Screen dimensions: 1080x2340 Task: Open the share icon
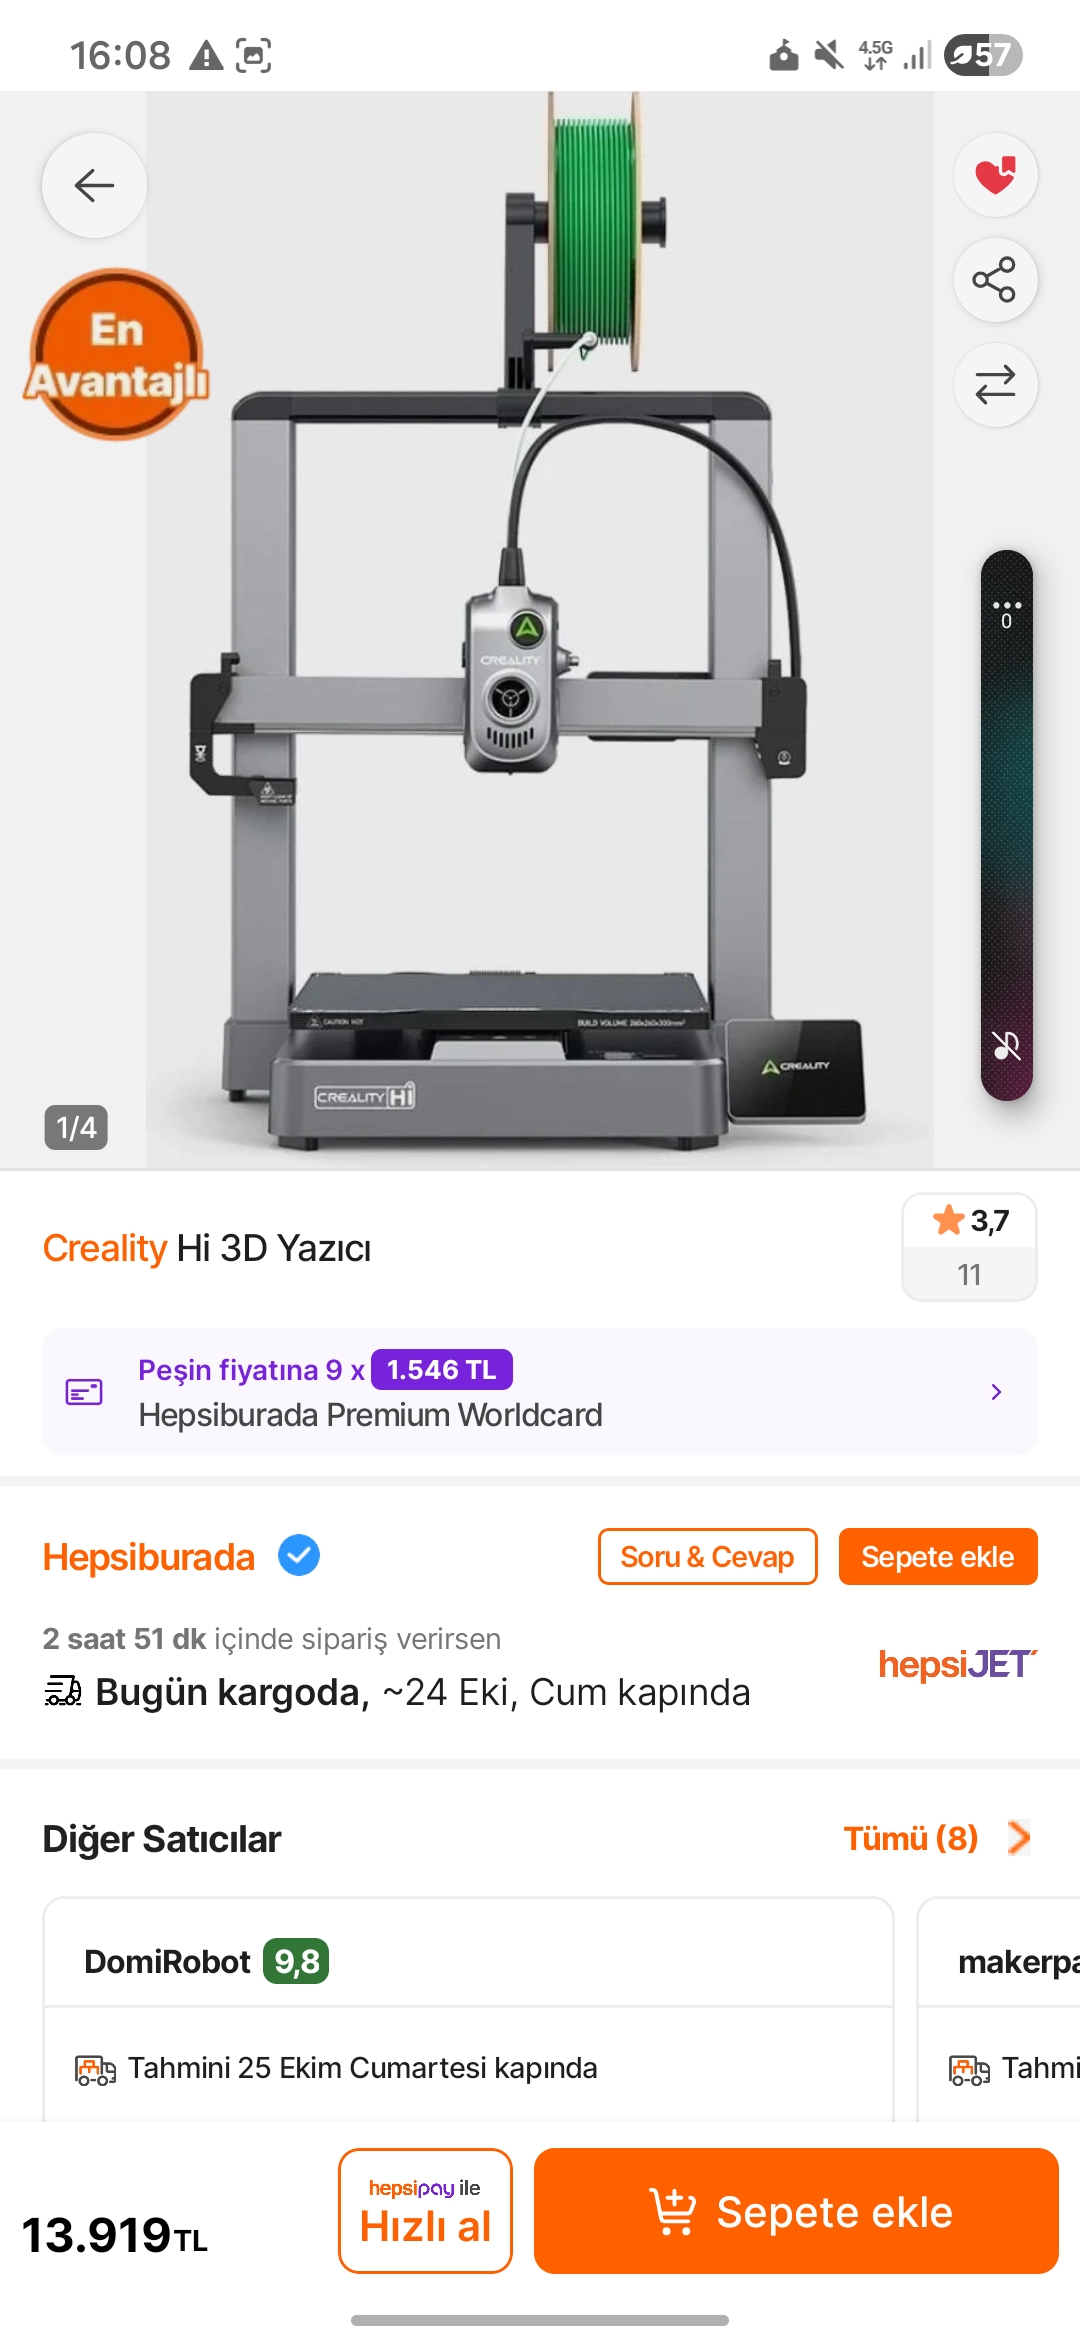pos(995,280)
